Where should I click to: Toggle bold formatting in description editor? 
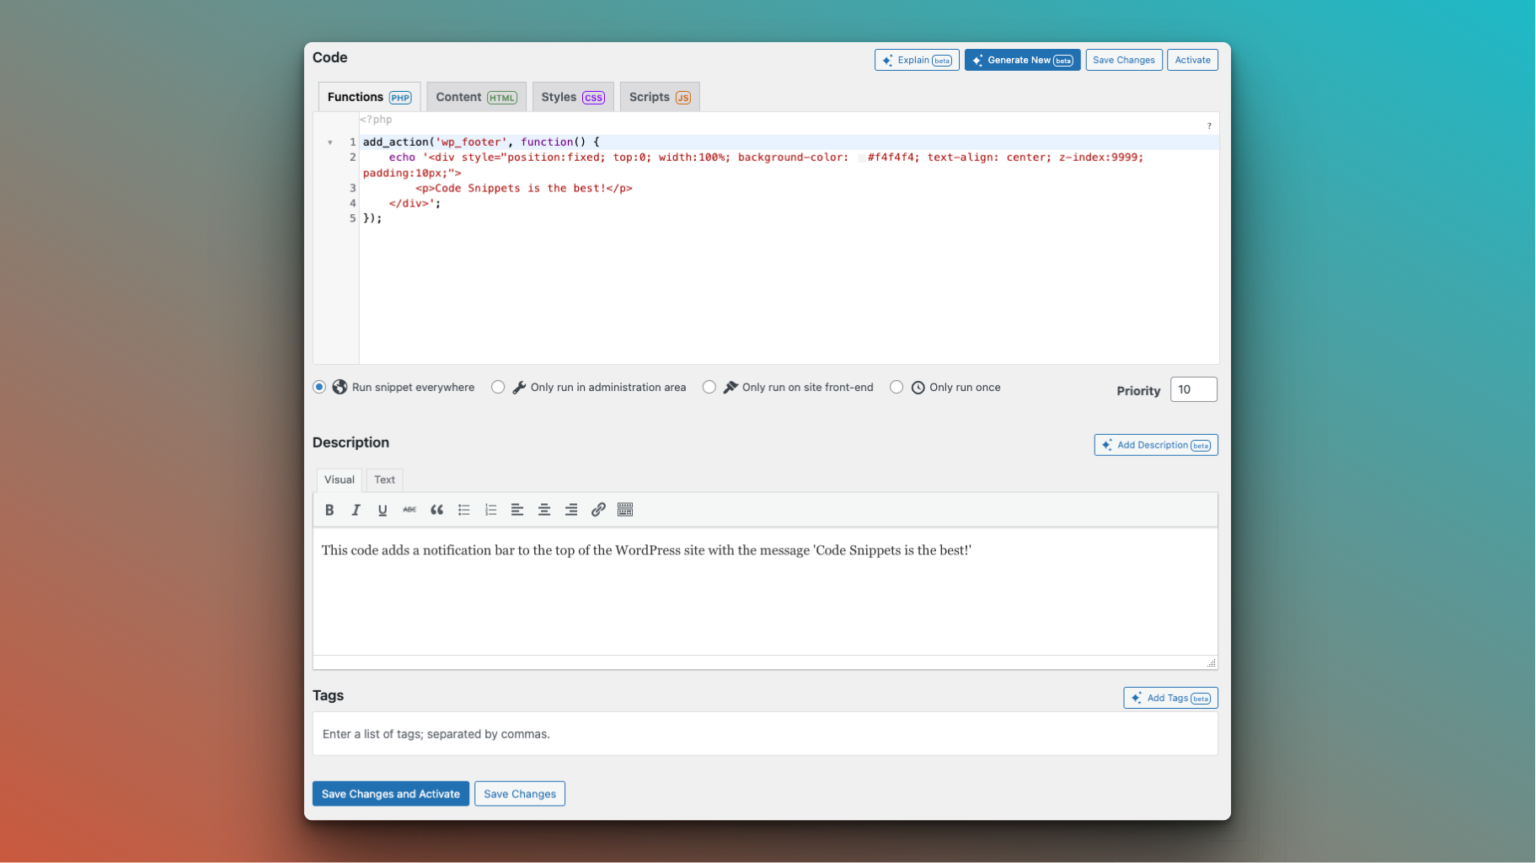[x=329, y=510]
